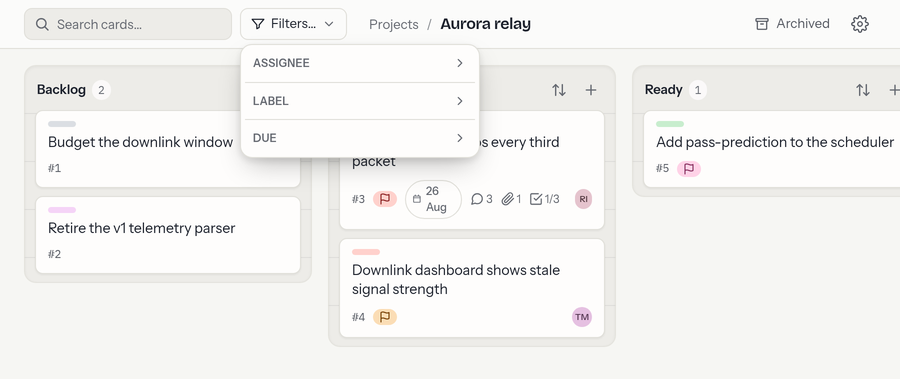Click the red flag on card #3

[385, 199]
